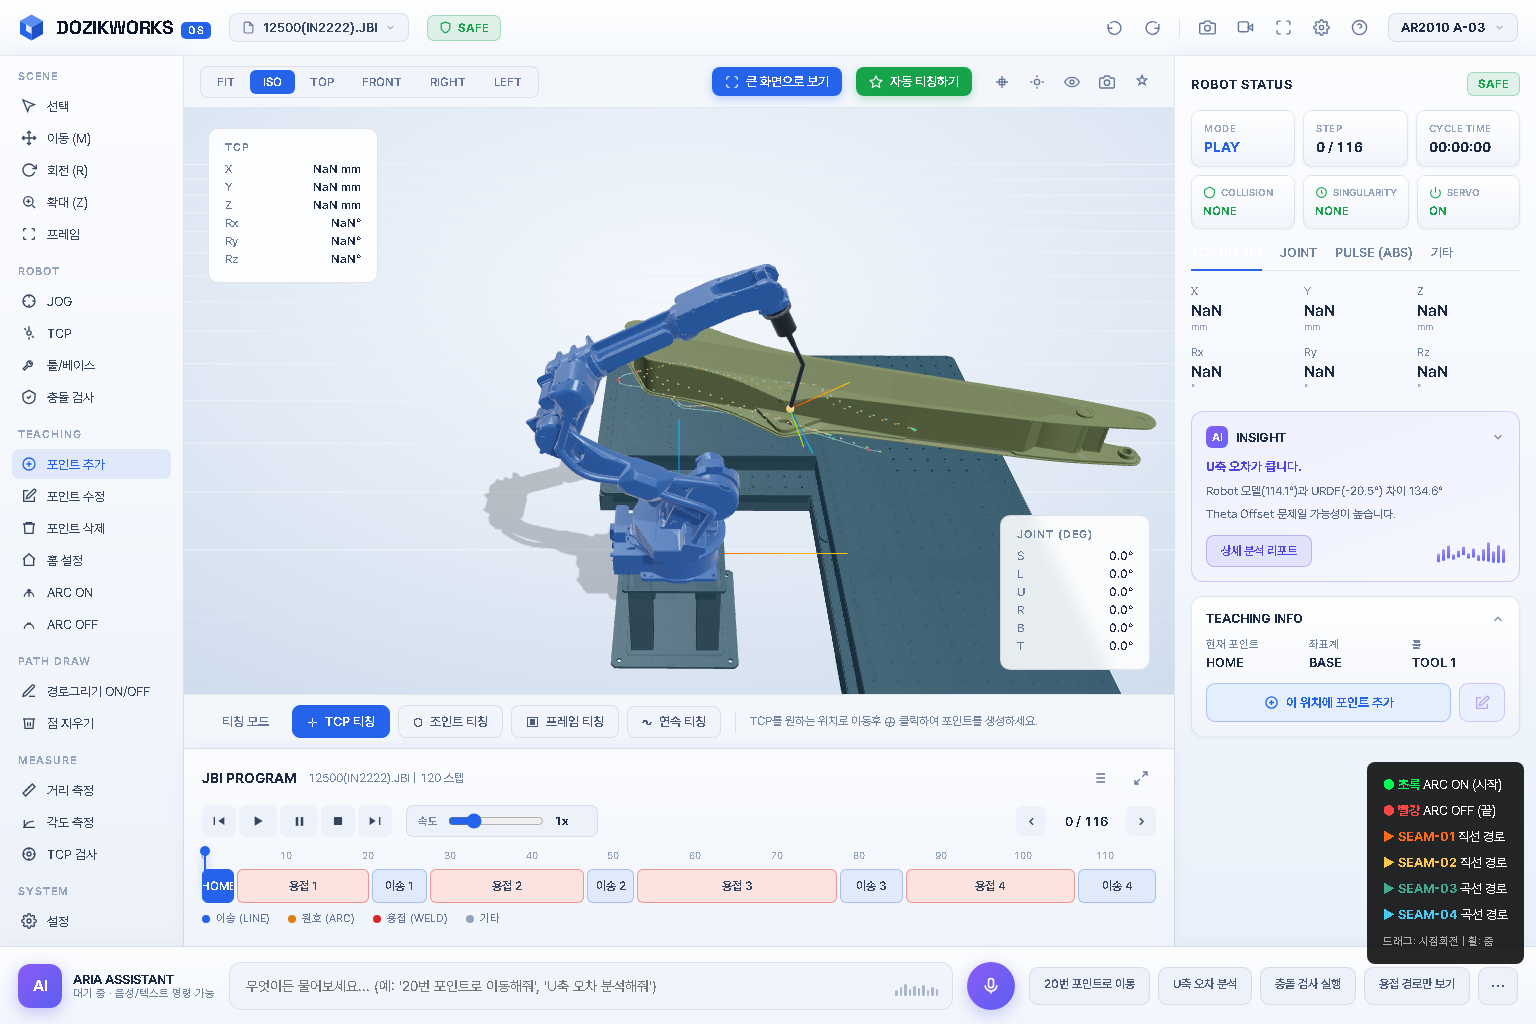Open the PULSE (ABS) tab

point(1373,253)
